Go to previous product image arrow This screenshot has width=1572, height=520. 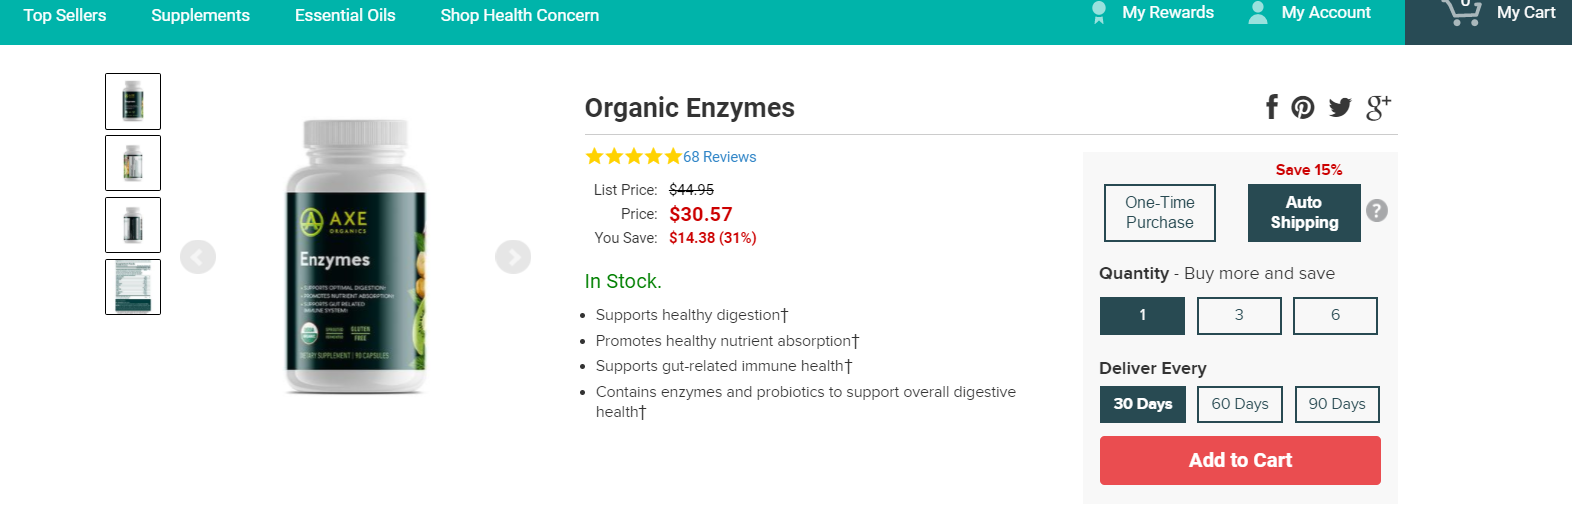click(x=198, y=257)
